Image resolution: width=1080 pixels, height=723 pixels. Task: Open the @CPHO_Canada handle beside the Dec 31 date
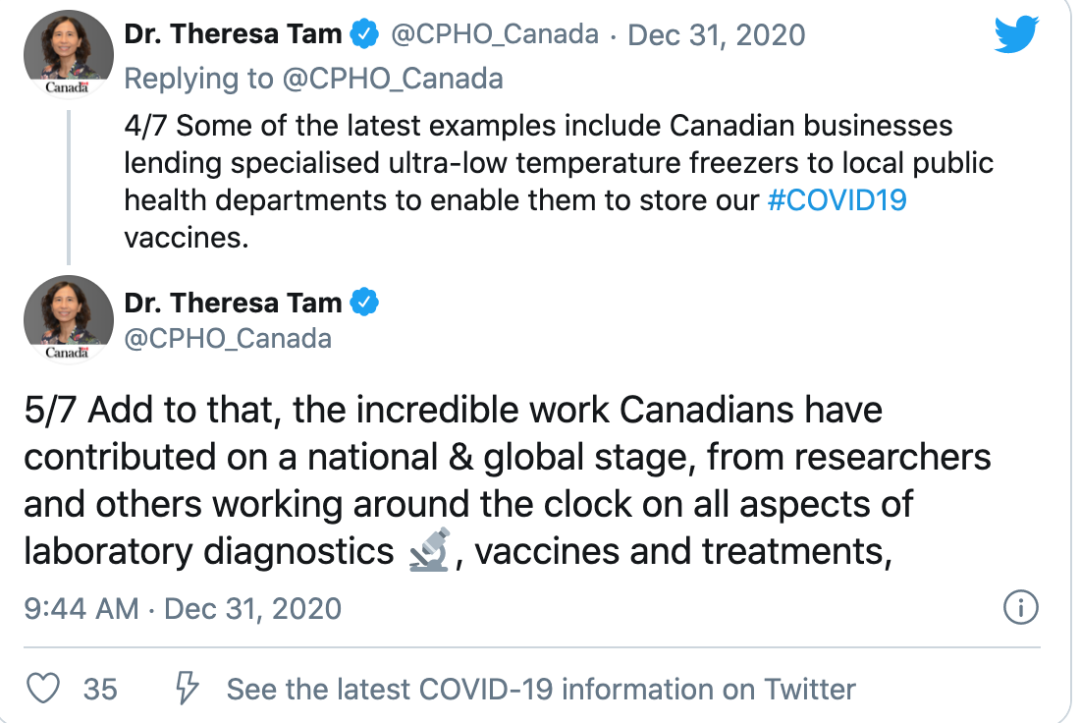[x=495, y=34]
